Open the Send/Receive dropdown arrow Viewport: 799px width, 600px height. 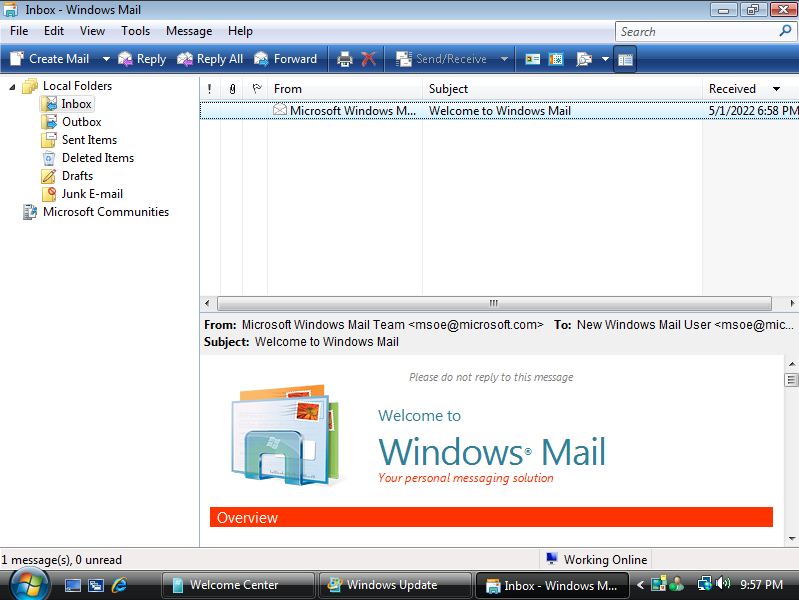504,59
